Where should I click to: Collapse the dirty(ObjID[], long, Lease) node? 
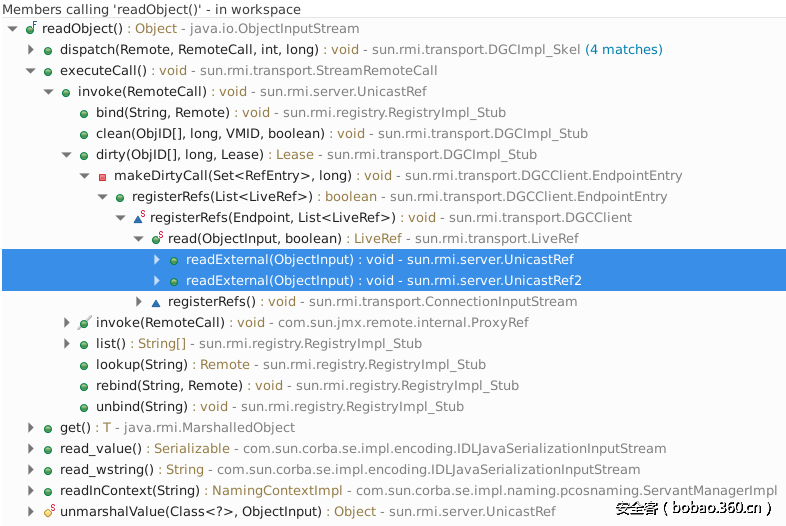(x=67, y=155)
